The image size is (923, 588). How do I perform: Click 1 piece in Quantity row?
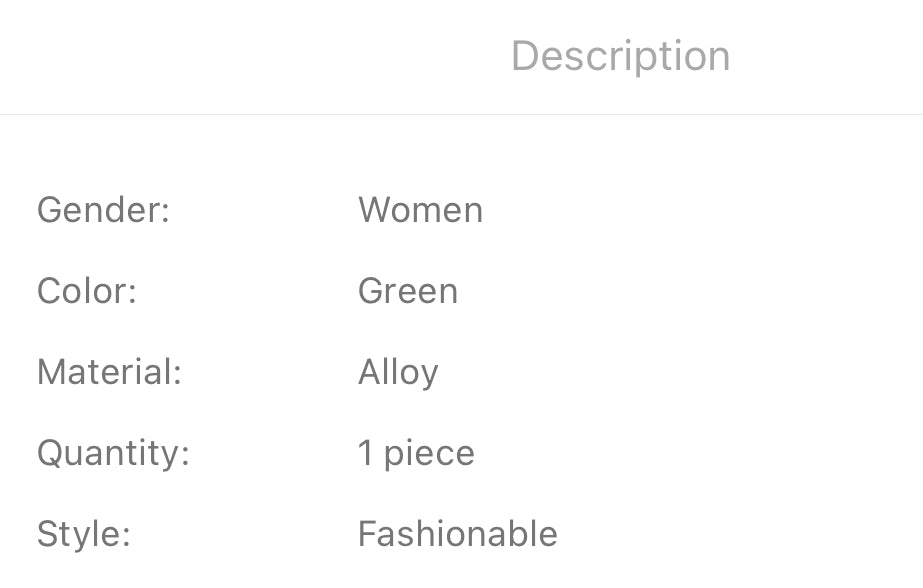pos(416,454)
